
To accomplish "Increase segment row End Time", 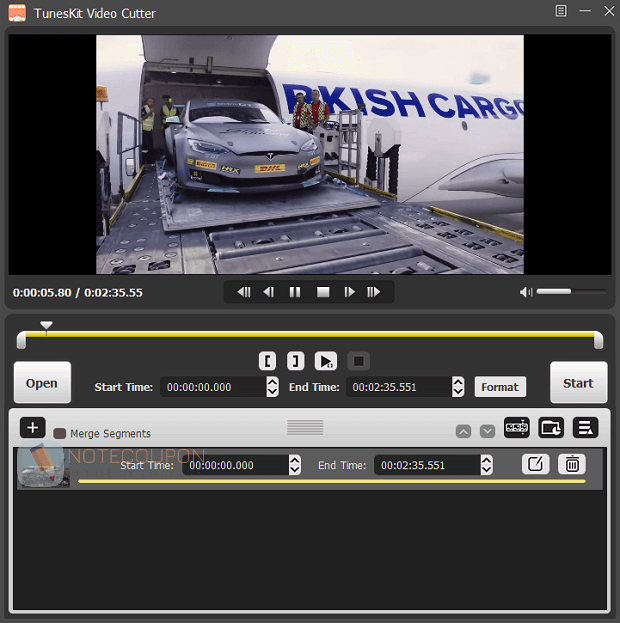I will (x=486, y=460).
